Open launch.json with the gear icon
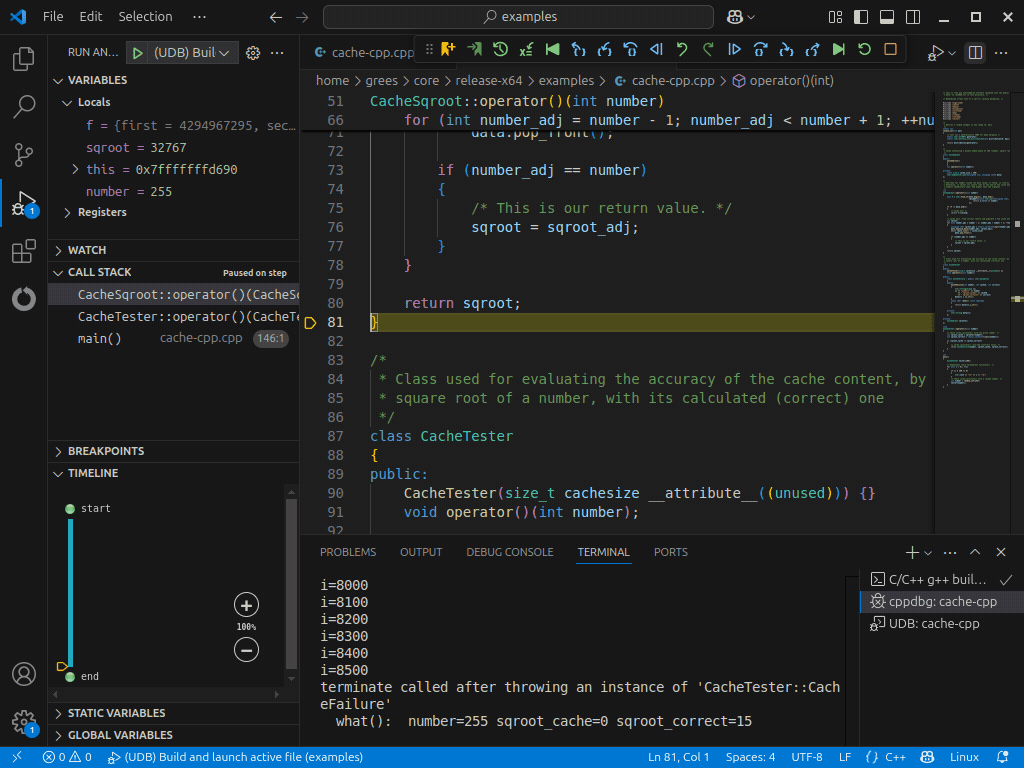This screenshot has width=1024, height=768. pos(253,53)
